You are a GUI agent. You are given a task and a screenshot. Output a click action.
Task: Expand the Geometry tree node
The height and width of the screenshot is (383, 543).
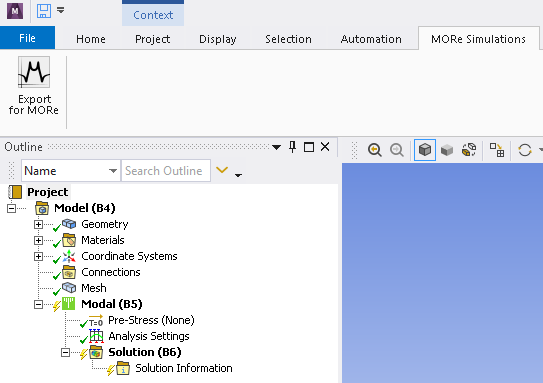(38, 224)
